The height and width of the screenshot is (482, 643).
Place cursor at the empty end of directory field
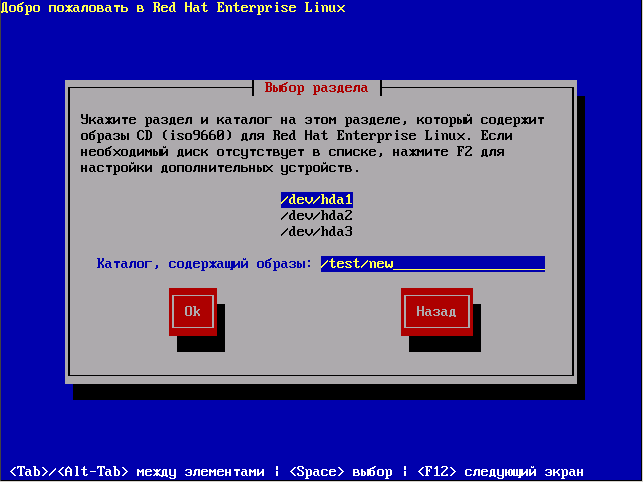(469, 264)
